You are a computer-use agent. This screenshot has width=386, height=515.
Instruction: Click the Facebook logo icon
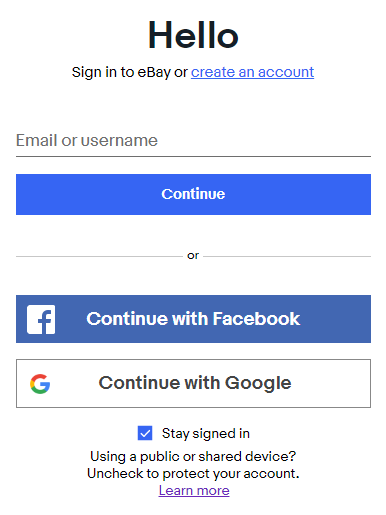41,319
